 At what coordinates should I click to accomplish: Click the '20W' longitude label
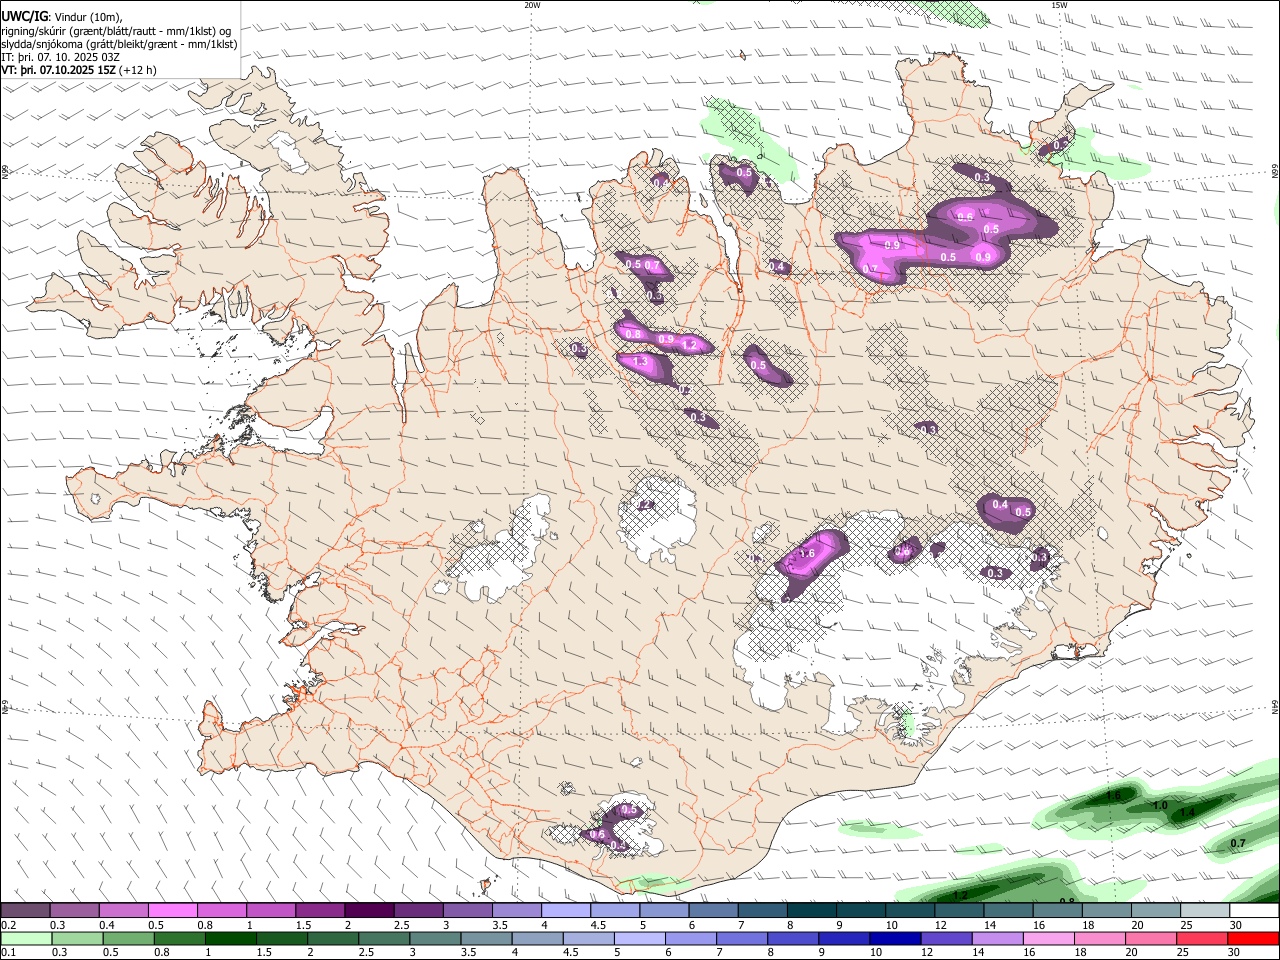click(532, 5)
